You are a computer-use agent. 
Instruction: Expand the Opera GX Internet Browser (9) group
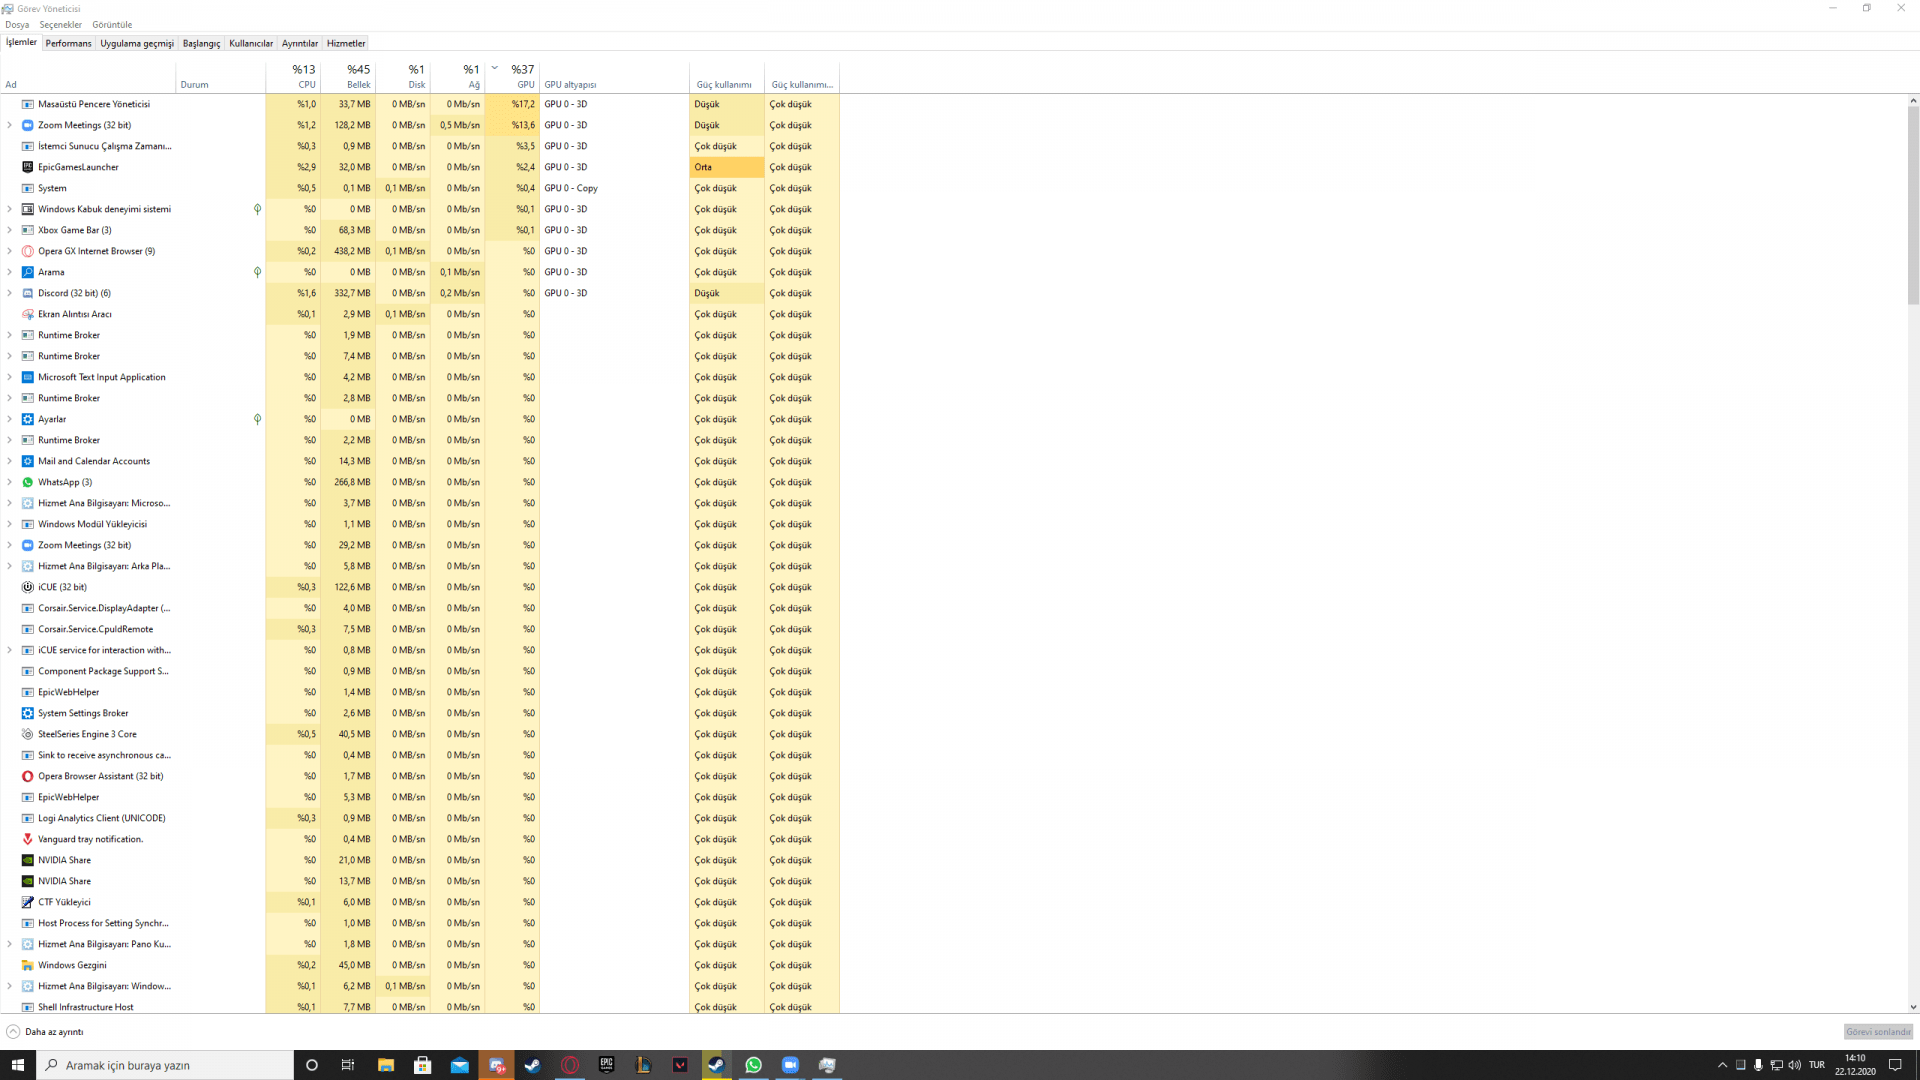pyautogui.click(x=10, y=251)
